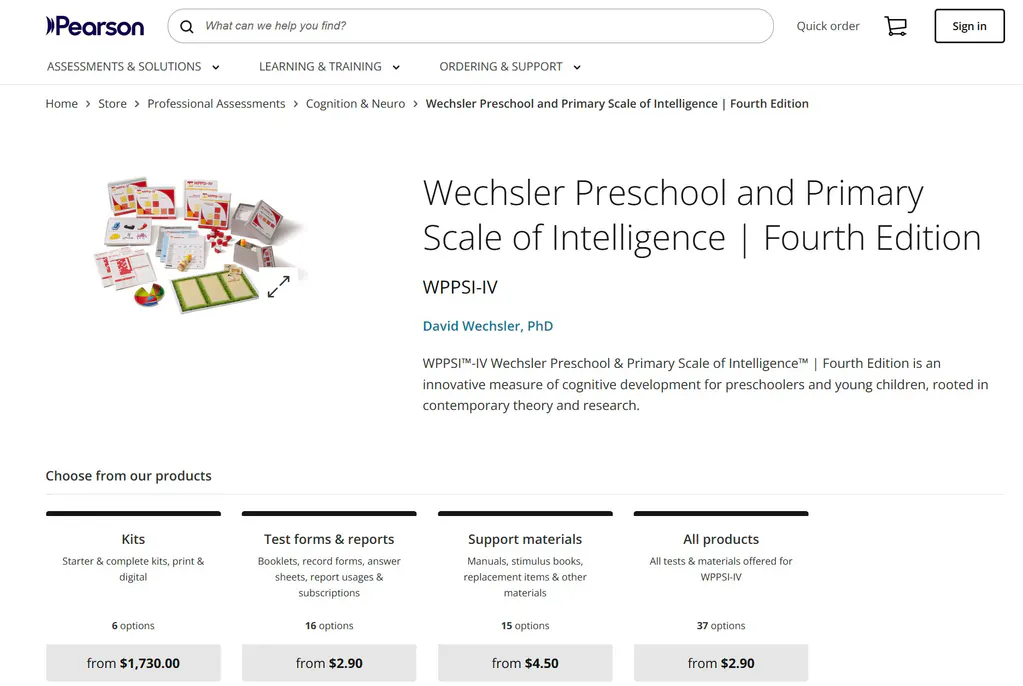Image resolution: width=1023 pixels, height=686 pixels.
Task: Click the from $1,730.00 Kits price button
Action: [x=132, y=662]
